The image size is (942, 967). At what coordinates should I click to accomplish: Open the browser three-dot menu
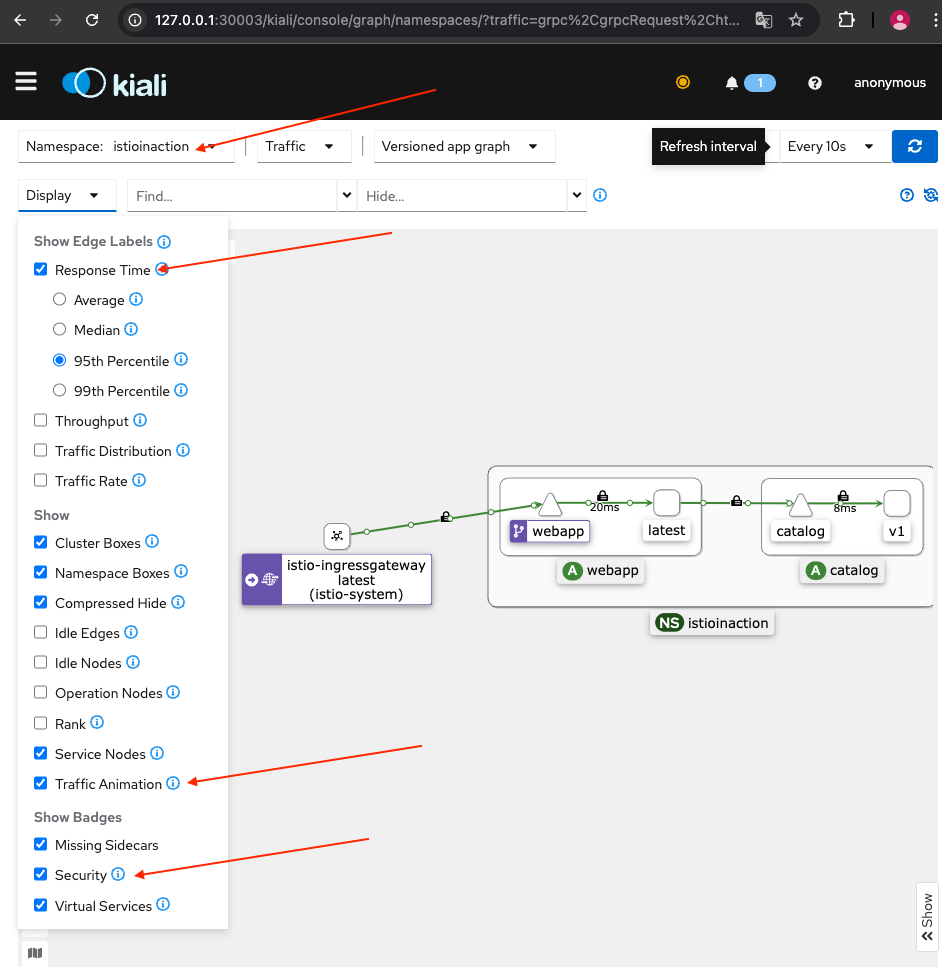(936, 20)
